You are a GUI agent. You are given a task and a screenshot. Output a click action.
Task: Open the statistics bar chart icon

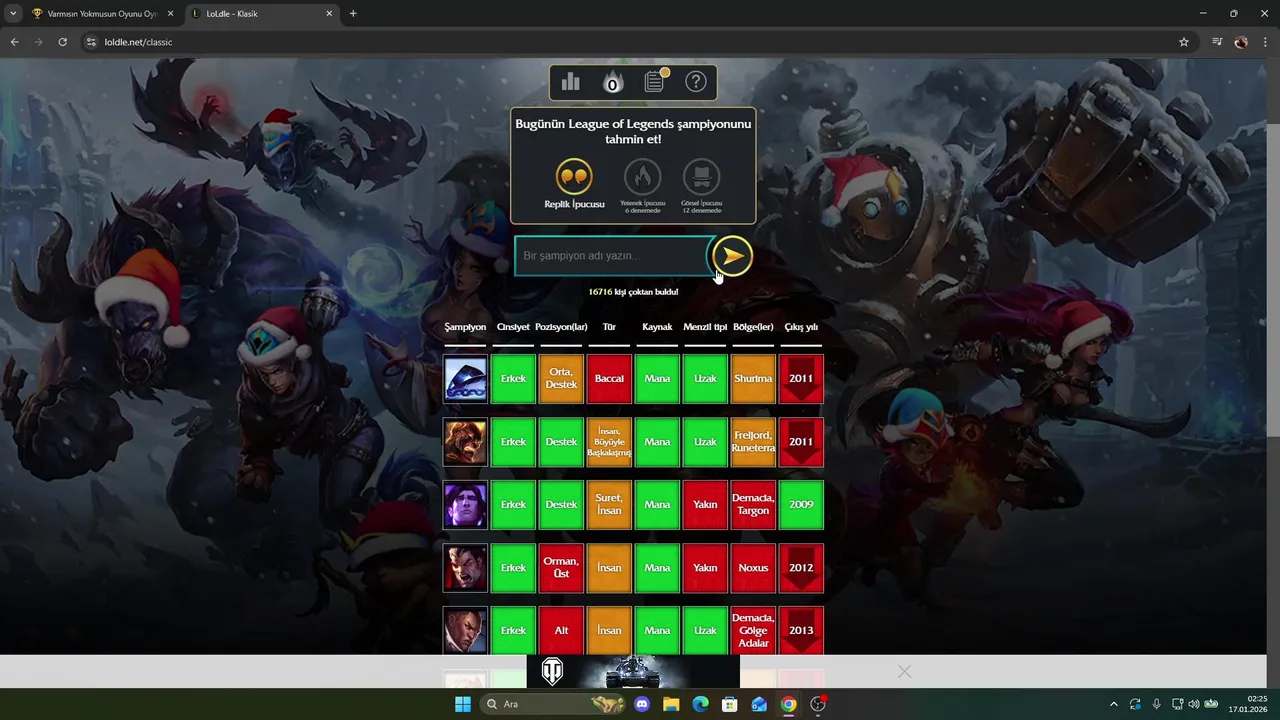[x=571, y=82]
